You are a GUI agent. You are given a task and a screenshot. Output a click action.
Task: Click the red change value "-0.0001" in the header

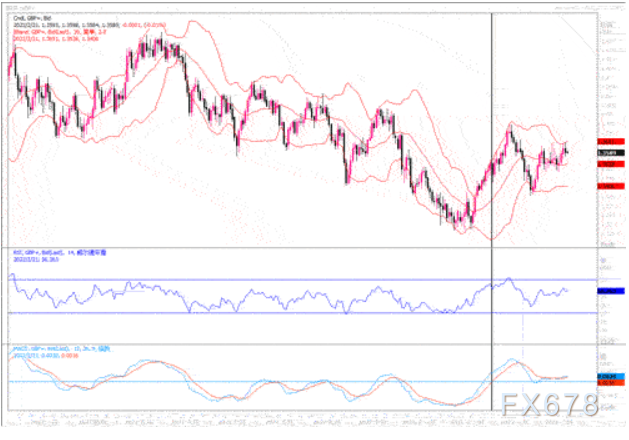pos(130,25)
